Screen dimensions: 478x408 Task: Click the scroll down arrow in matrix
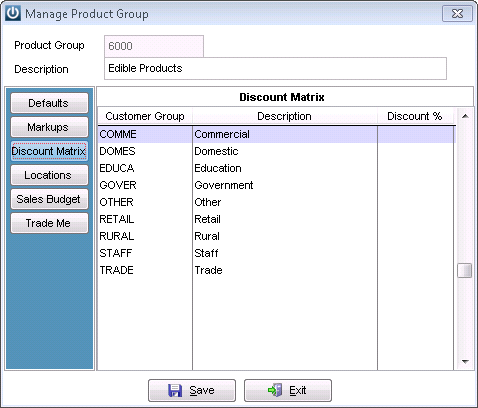[x=465, y=361]
